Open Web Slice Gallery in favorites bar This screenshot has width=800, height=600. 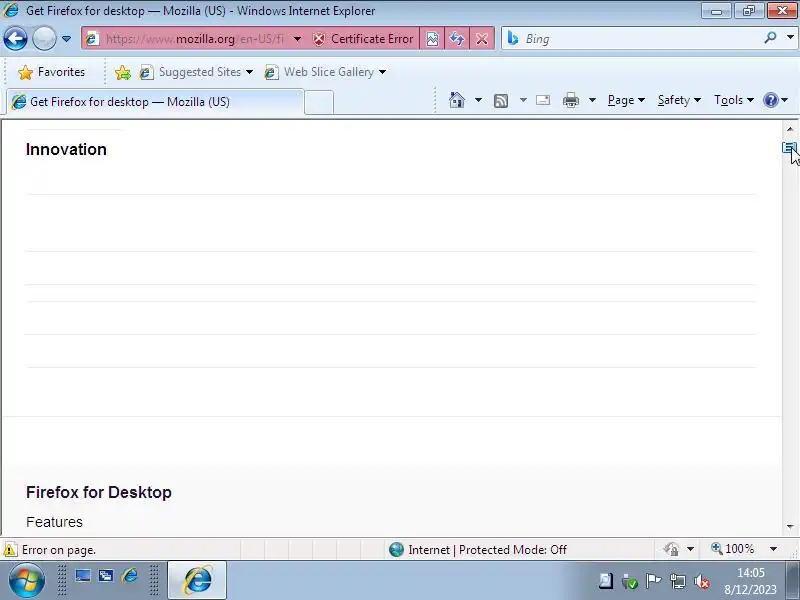(325, 72)
